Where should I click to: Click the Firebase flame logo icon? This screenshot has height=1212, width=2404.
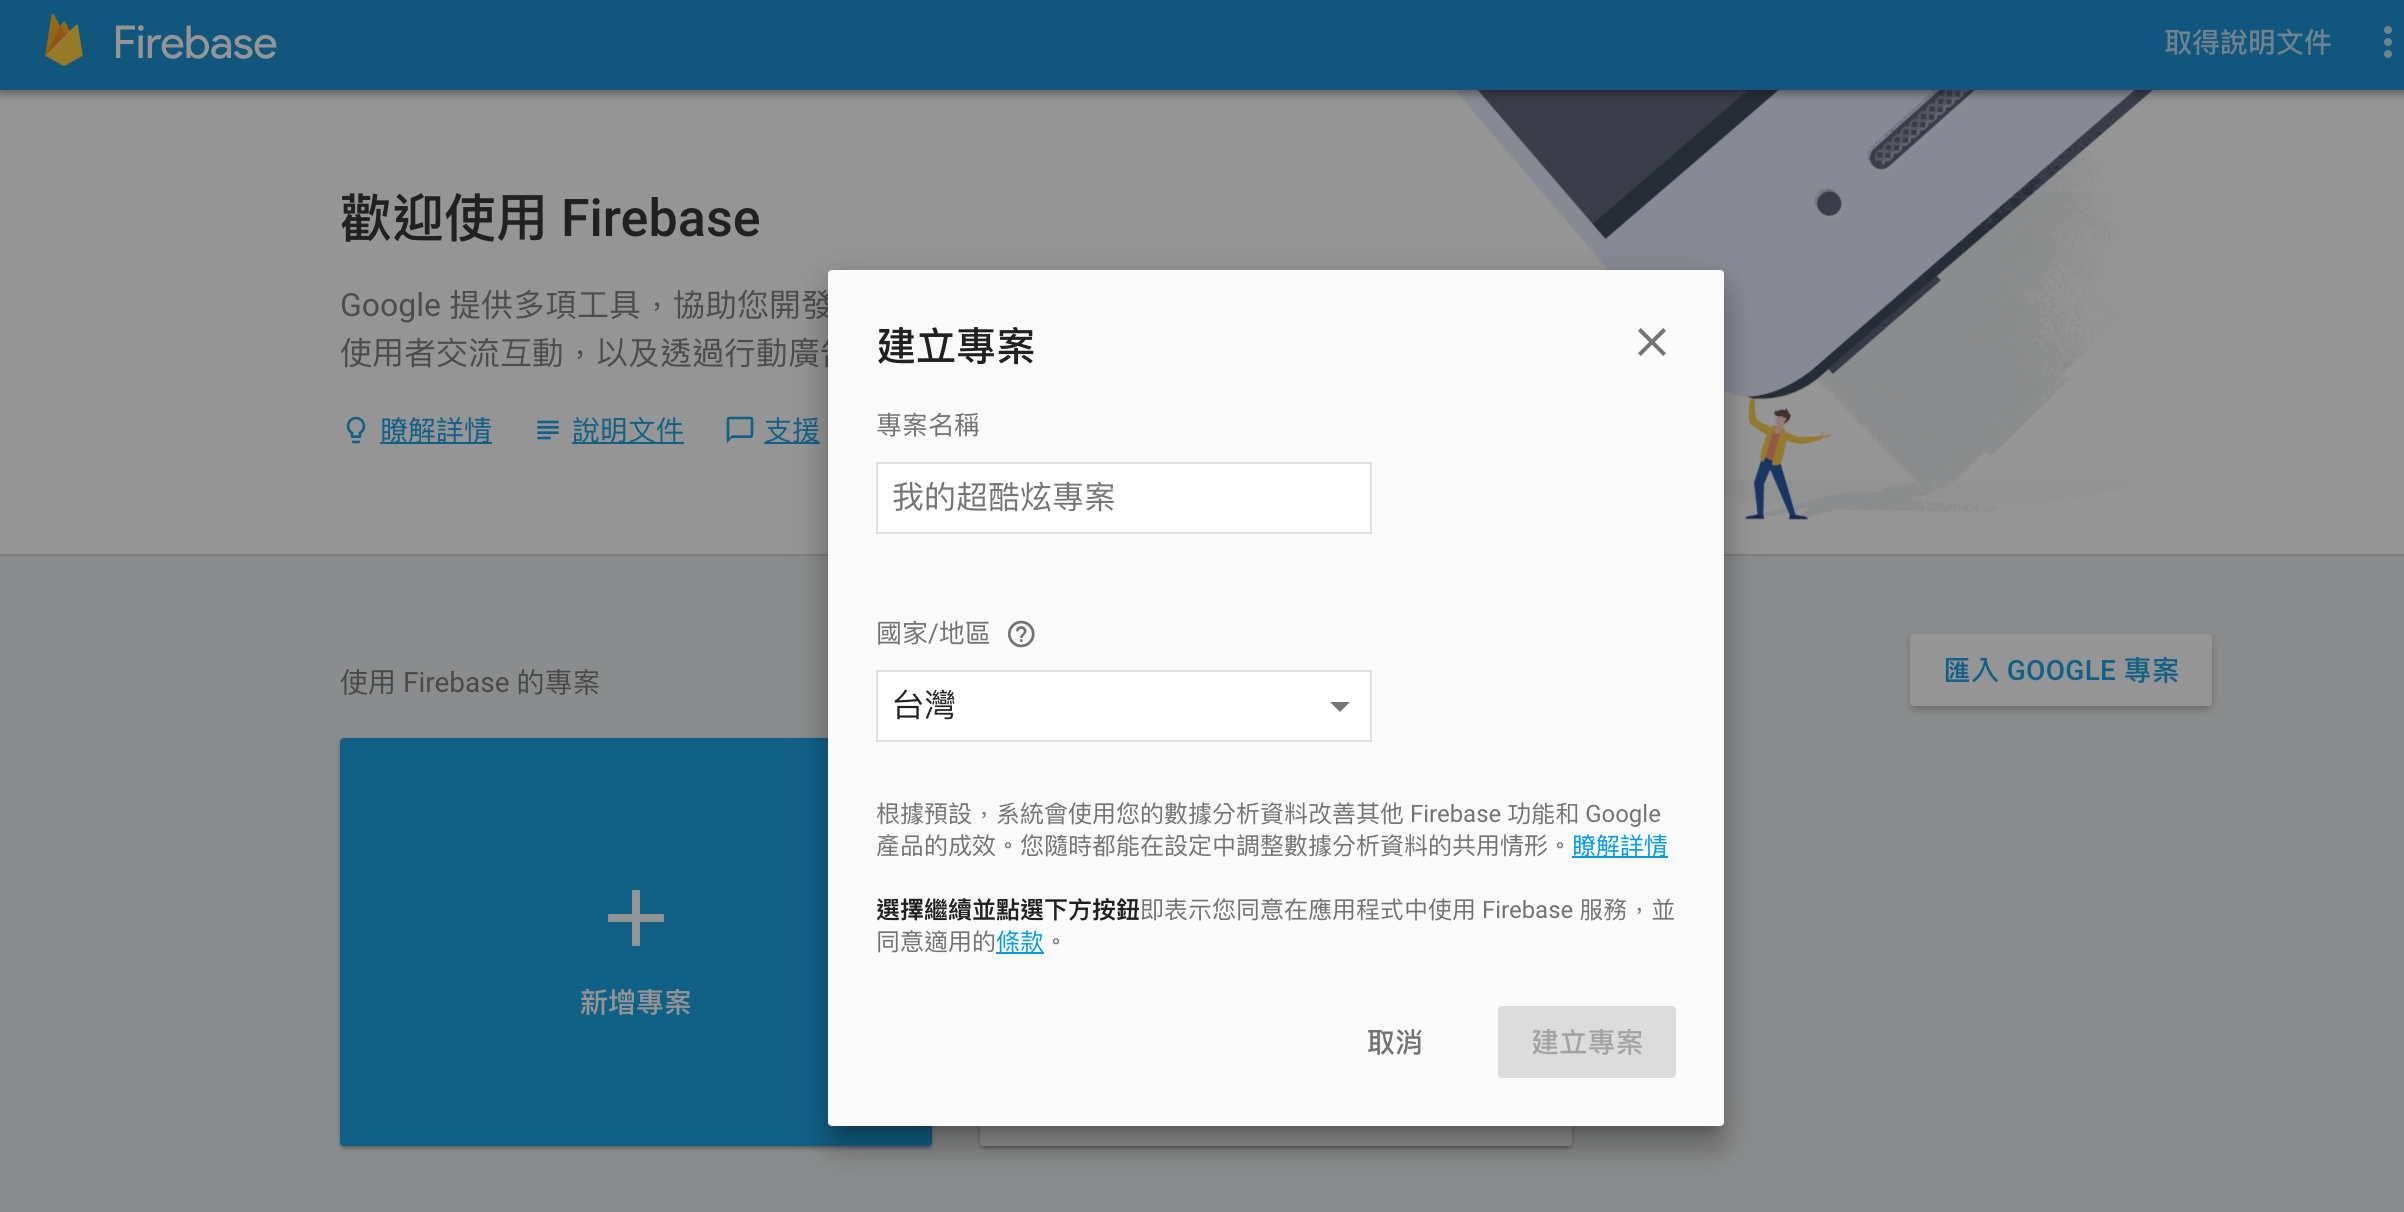(64, 42)
